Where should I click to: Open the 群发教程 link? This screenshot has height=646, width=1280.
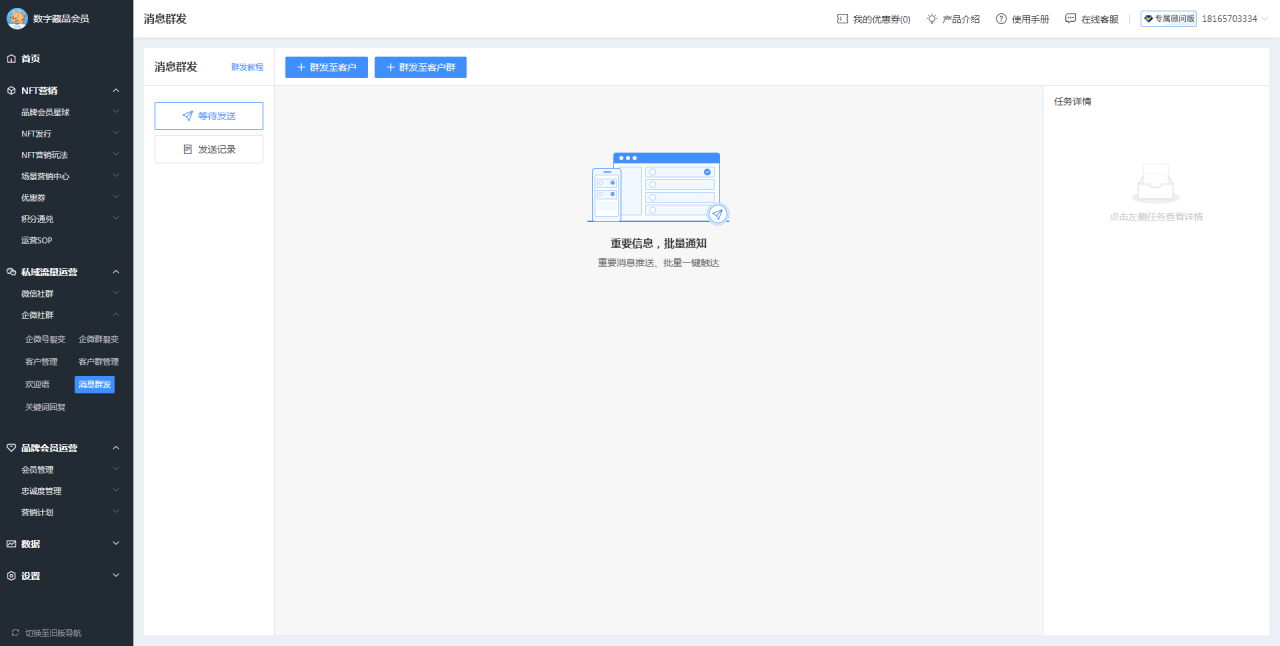tap(247, 66)
